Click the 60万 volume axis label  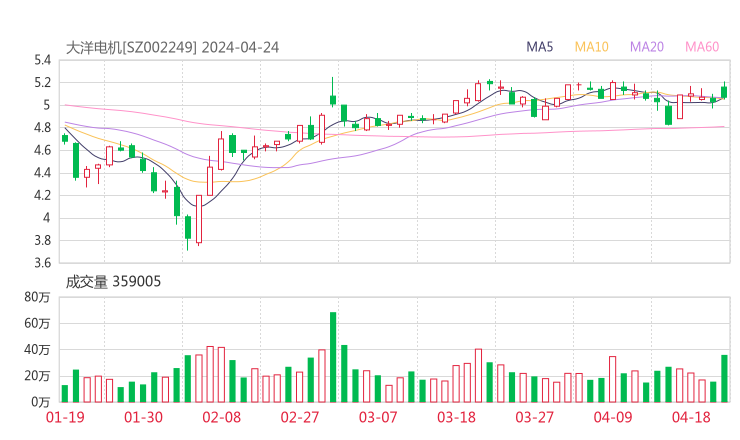(x=37, y=323)
